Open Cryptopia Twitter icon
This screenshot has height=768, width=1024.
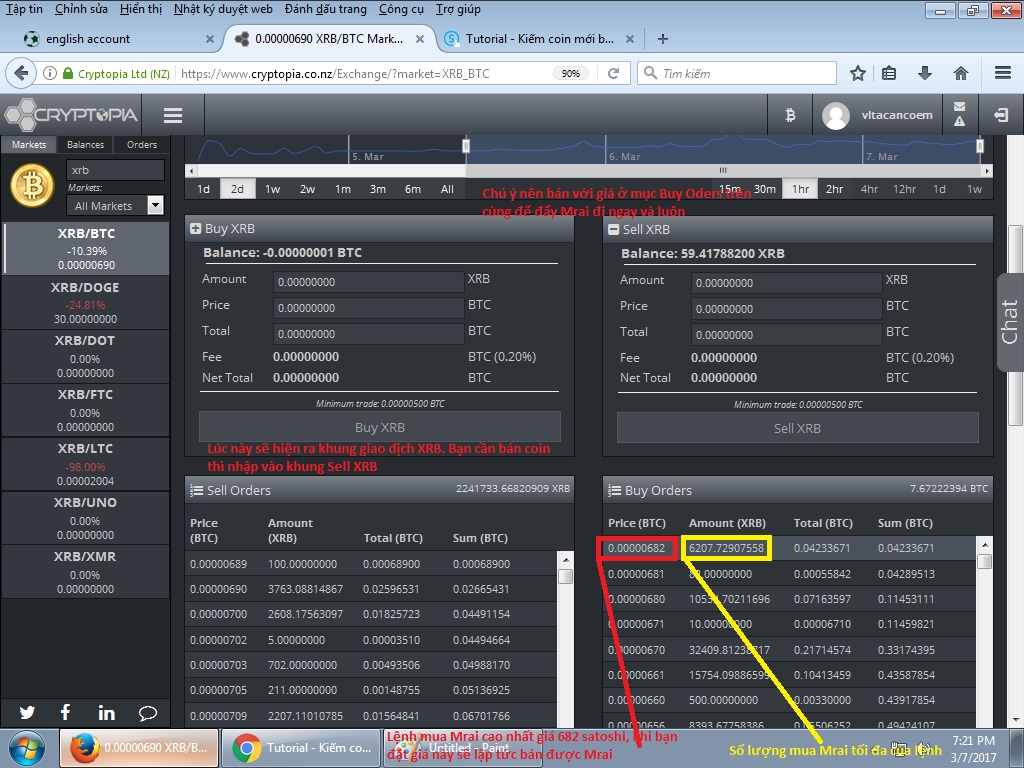point(27,712)
